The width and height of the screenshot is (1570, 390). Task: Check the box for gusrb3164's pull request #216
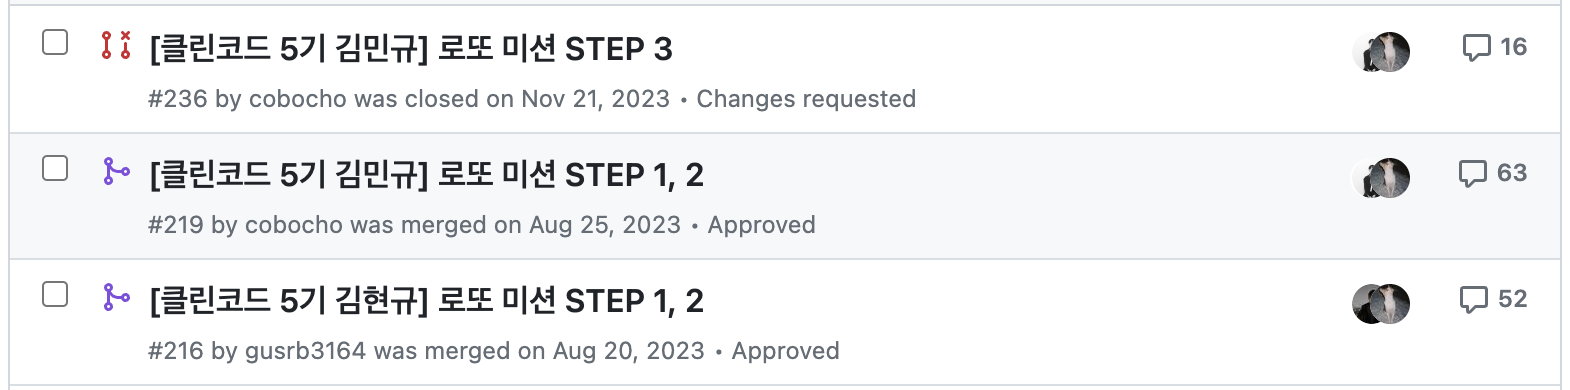coord(55,294)
